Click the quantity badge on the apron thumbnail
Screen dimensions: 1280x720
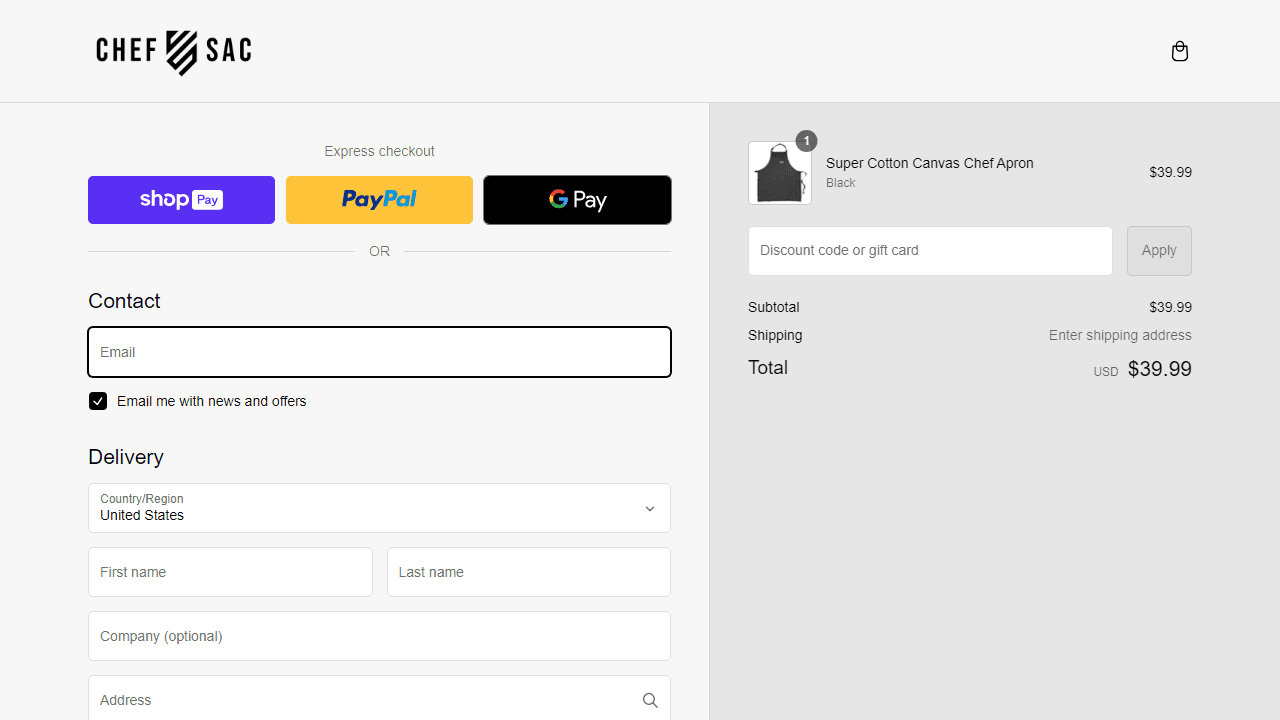(x=806, y=141)
